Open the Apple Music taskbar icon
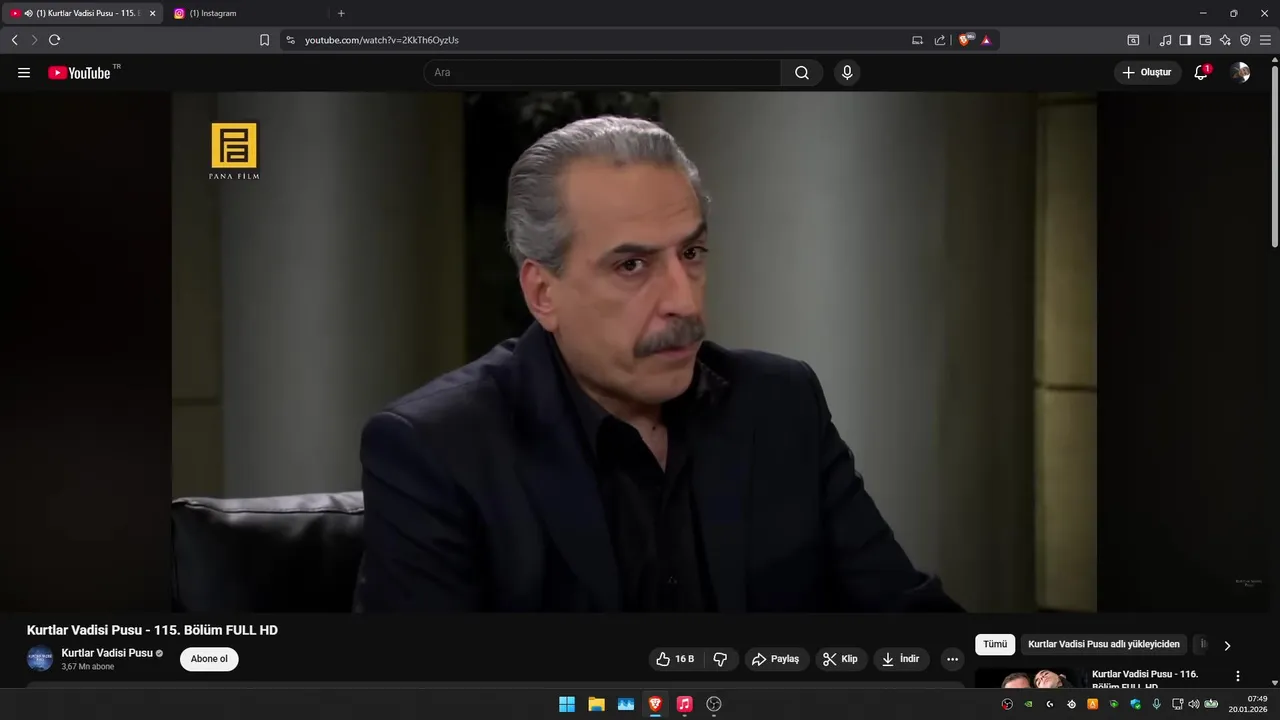This screenshot has width=1280, height=720. (x=684, y=704)
